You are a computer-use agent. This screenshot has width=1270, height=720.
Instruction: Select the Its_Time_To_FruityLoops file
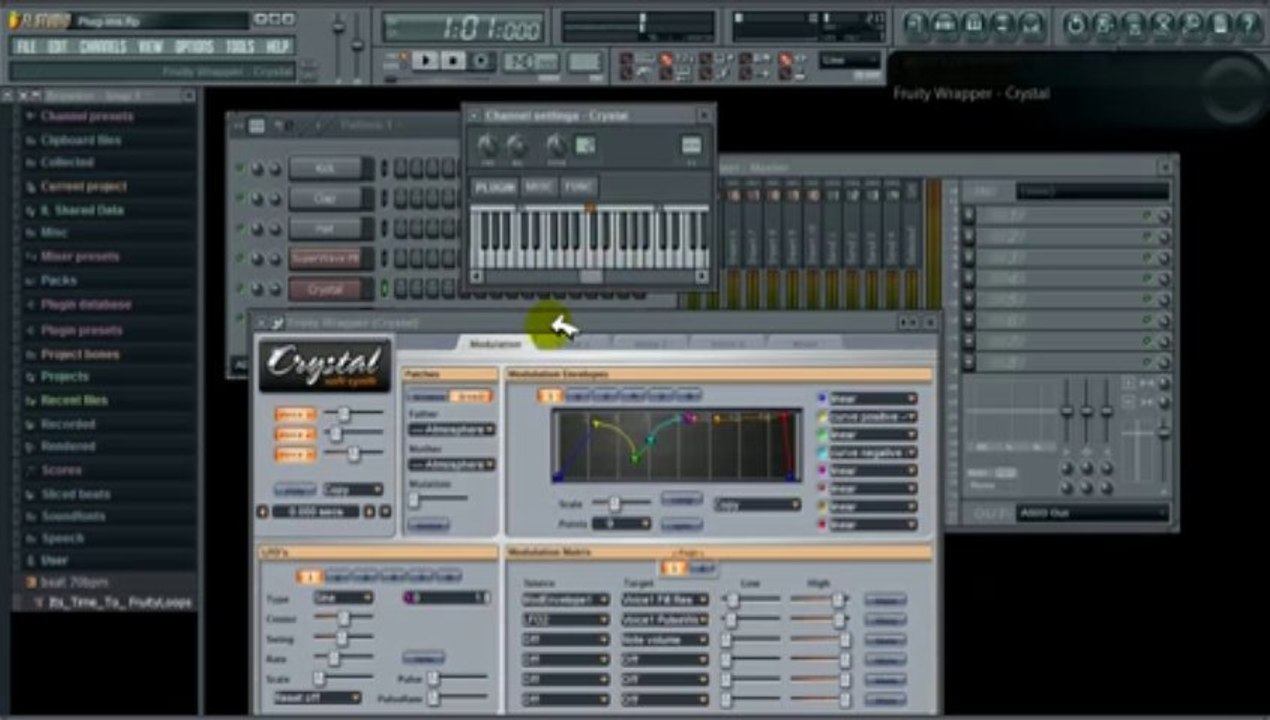pyautogui.click(x=120, y=603)
